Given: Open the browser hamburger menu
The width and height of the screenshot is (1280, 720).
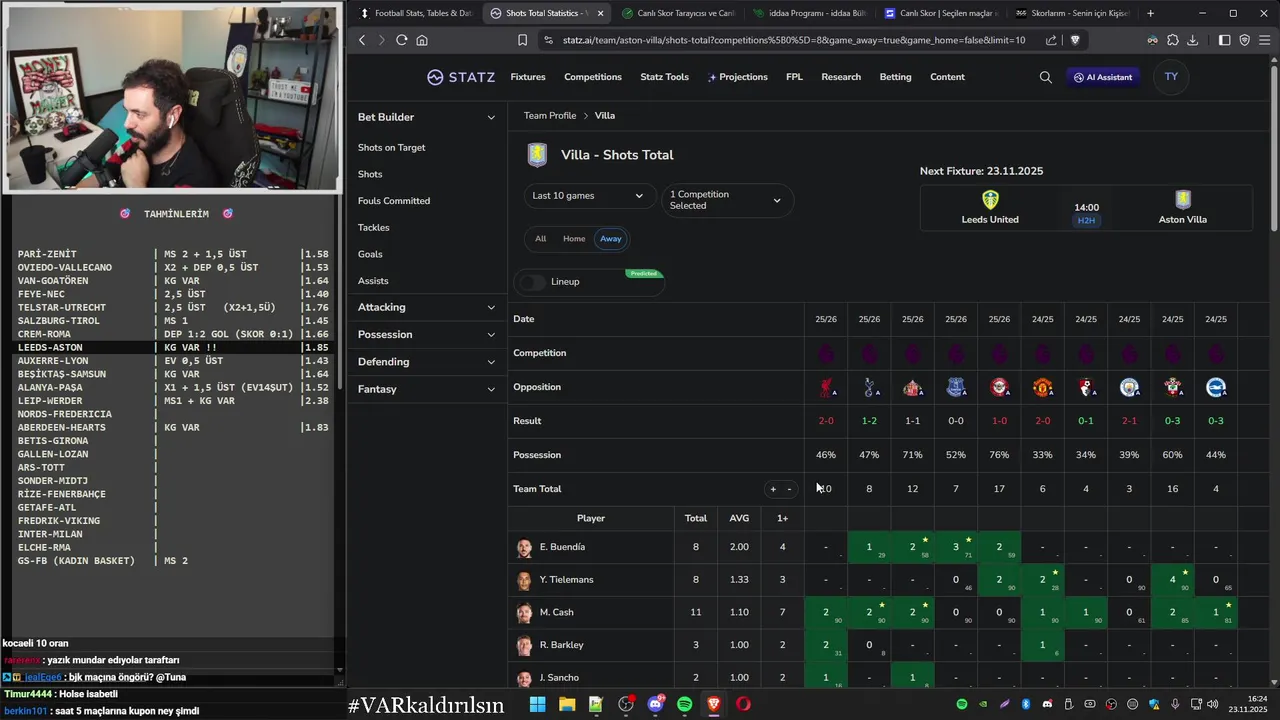Looking at the screenshot, I should [1265, 40].
